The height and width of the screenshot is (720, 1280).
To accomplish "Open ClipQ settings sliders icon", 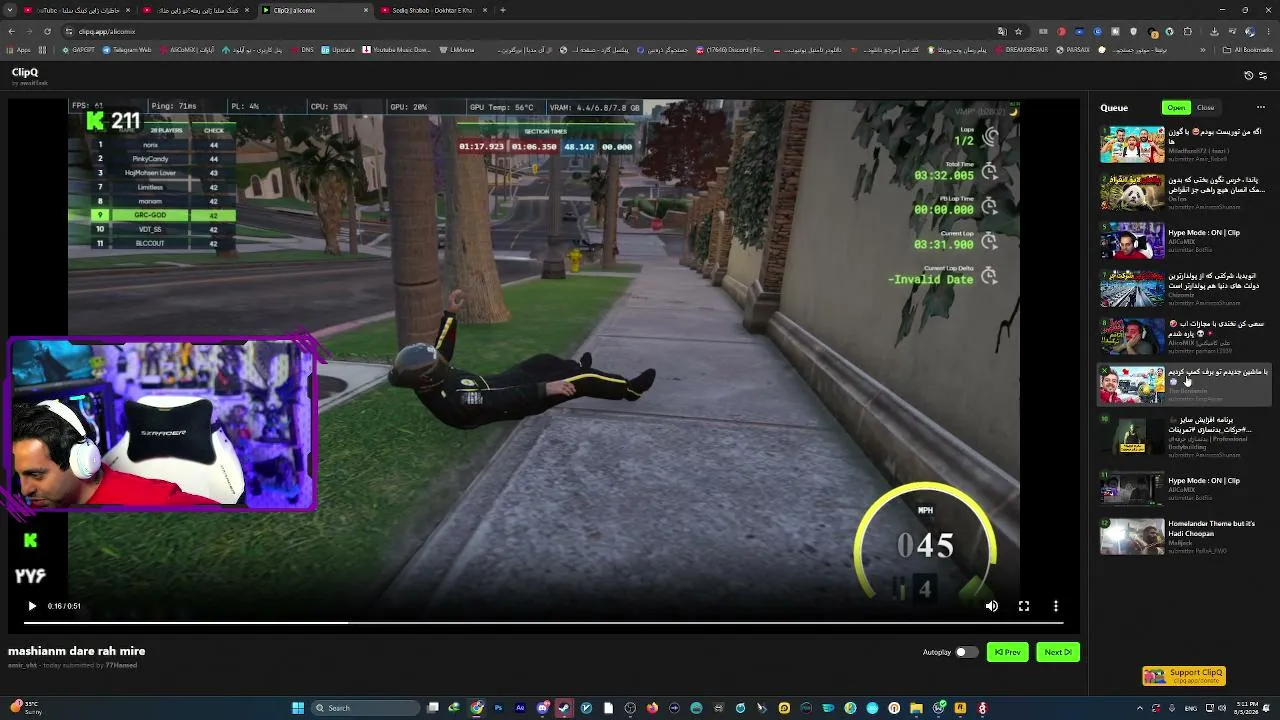I will pyautogui.click(x=1263, y=75).
